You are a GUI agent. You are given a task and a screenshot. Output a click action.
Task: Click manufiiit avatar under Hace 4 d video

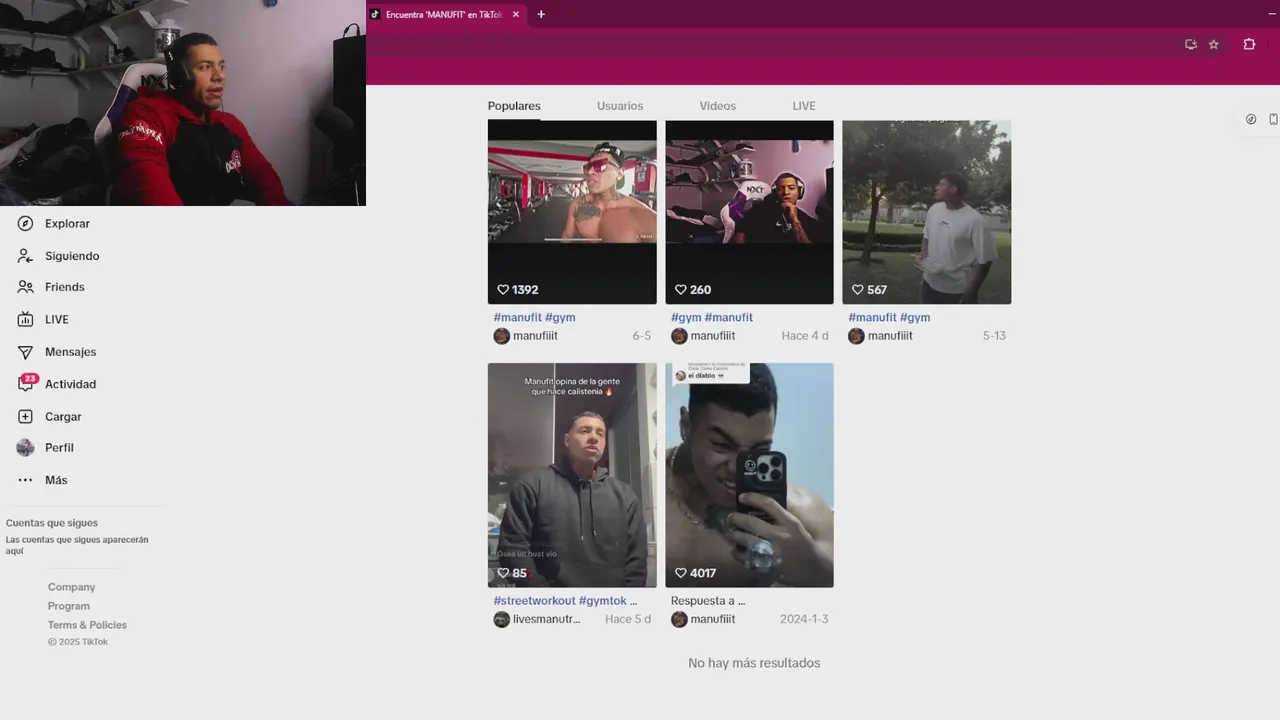(679, 336)
